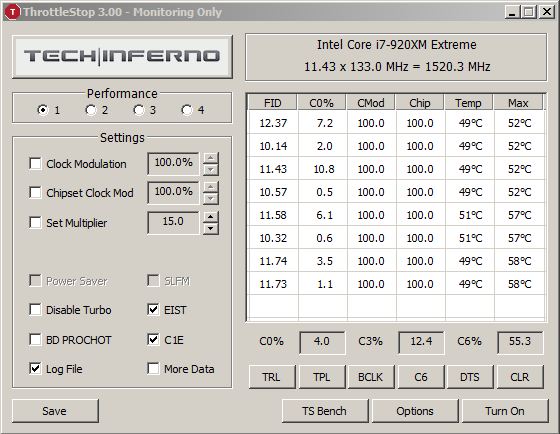Decrease Set Multiplier with down arrow

(x=211, y=229)
